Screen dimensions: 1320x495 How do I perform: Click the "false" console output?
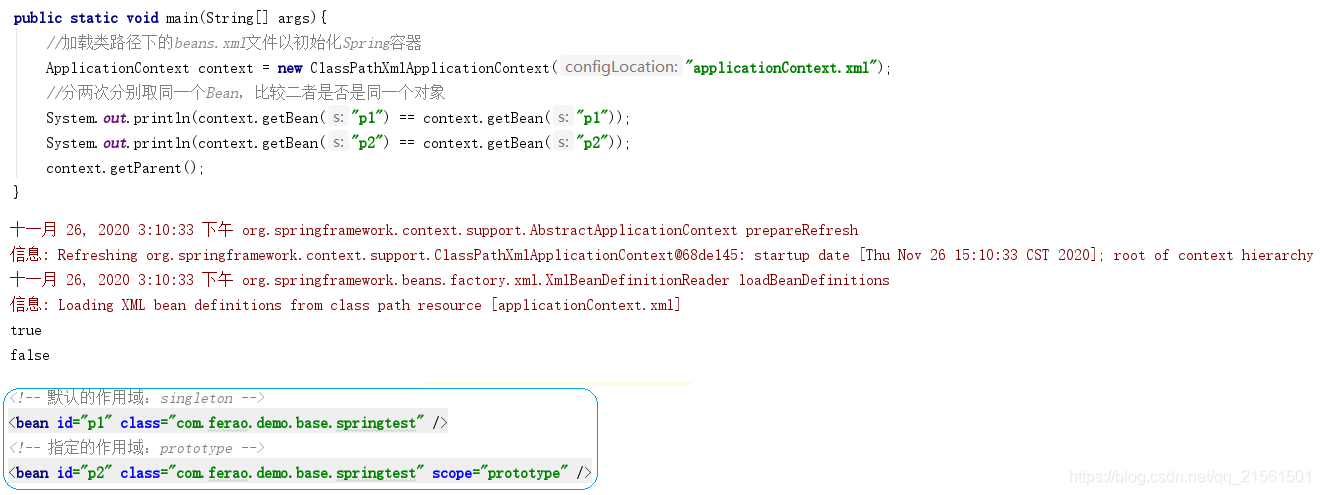[30, 355]
